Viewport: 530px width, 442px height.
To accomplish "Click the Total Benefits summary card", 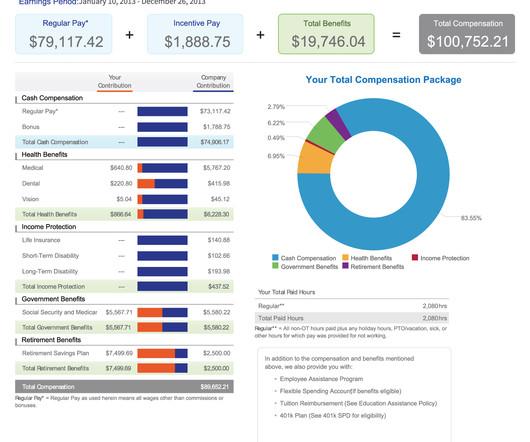I will click(x=326, y=34).
